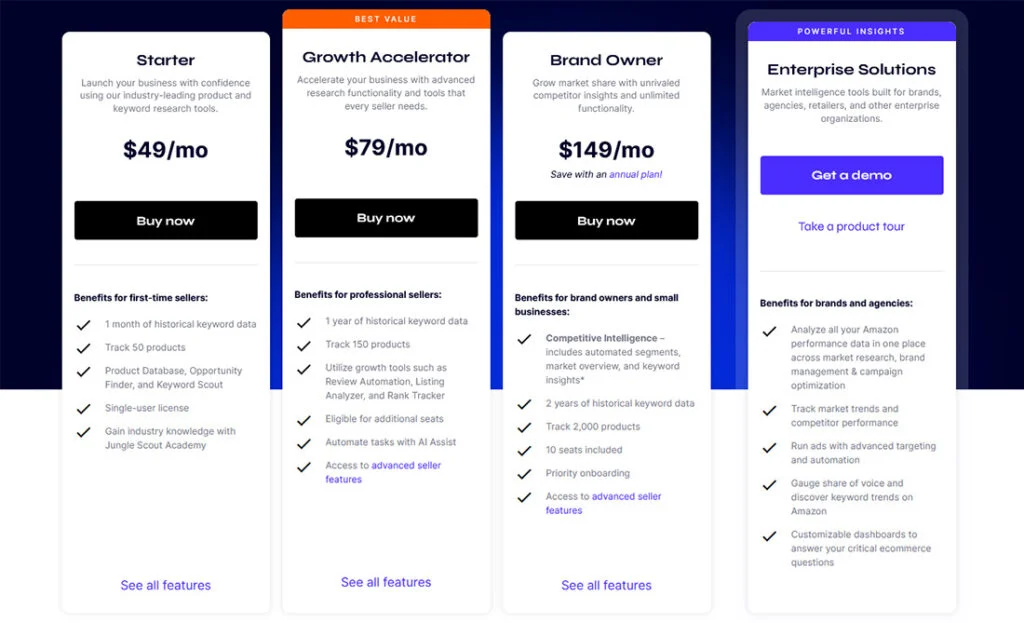This screenshot has width=1024, height=623.
Task: Click 'Buy now' for Growth Accelerator
Action: 386,217
